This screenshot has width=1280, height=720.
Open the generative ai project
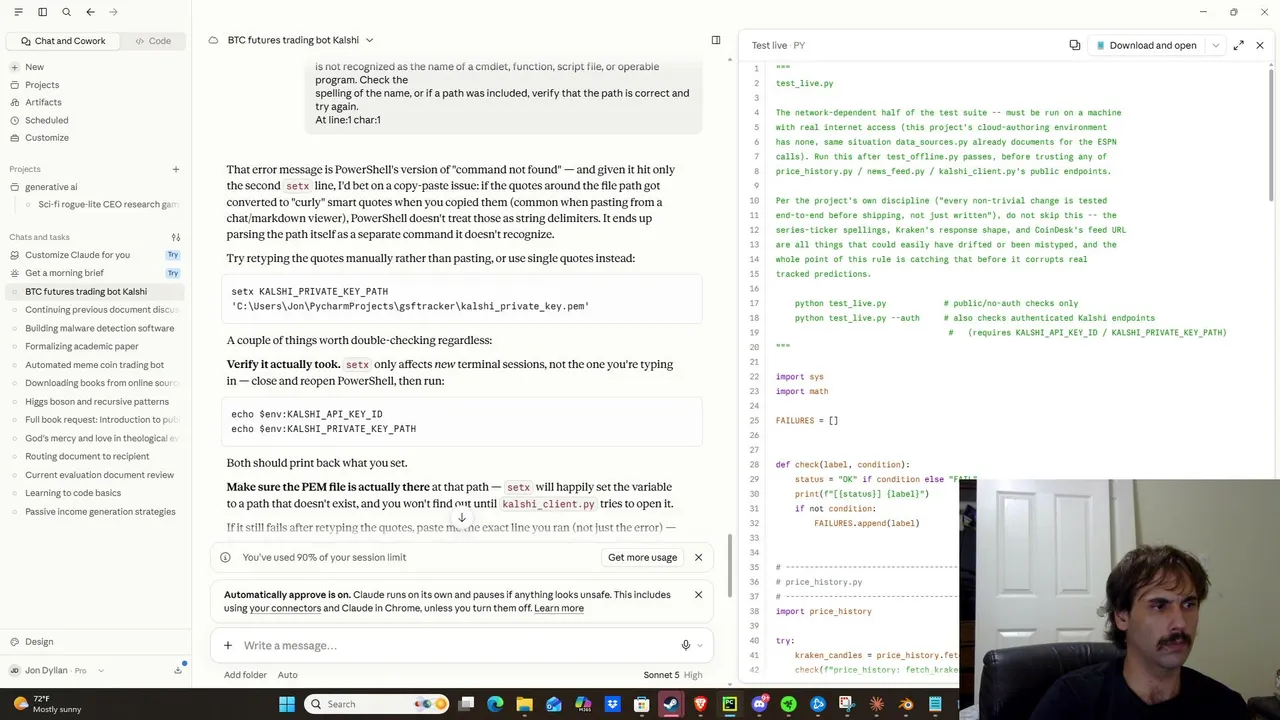coord(50,187)
